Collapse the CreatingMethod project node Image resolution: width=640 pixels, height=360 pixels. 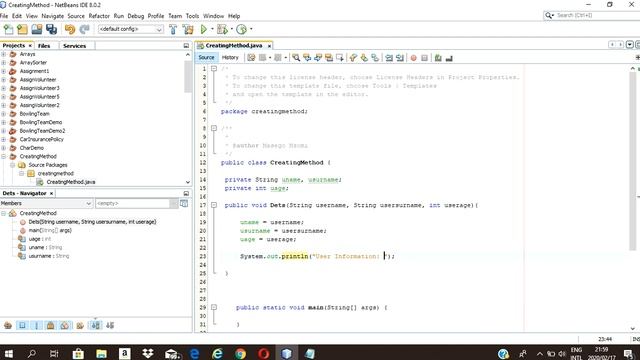pos(4,156)
